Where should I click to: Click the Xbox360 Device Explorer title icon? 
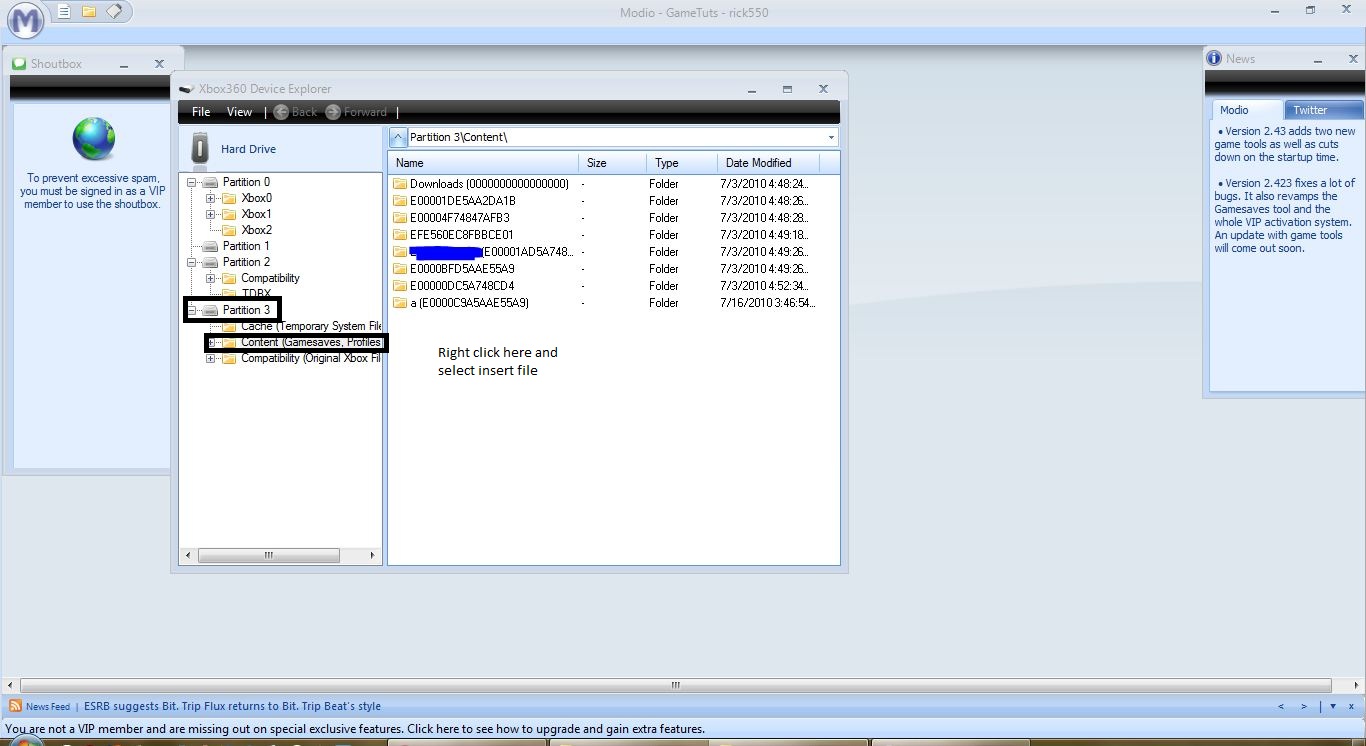click(186, 89)
